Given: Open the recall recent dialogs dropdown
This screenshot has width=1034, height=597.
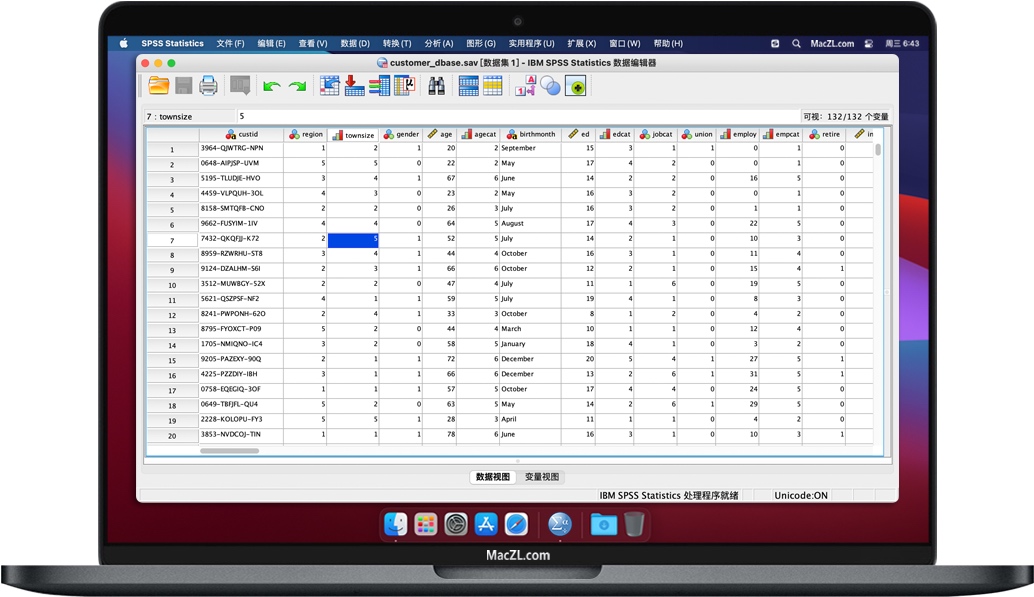Looking at the screenshot, I should pyautogui.click(x=240, y=86).
